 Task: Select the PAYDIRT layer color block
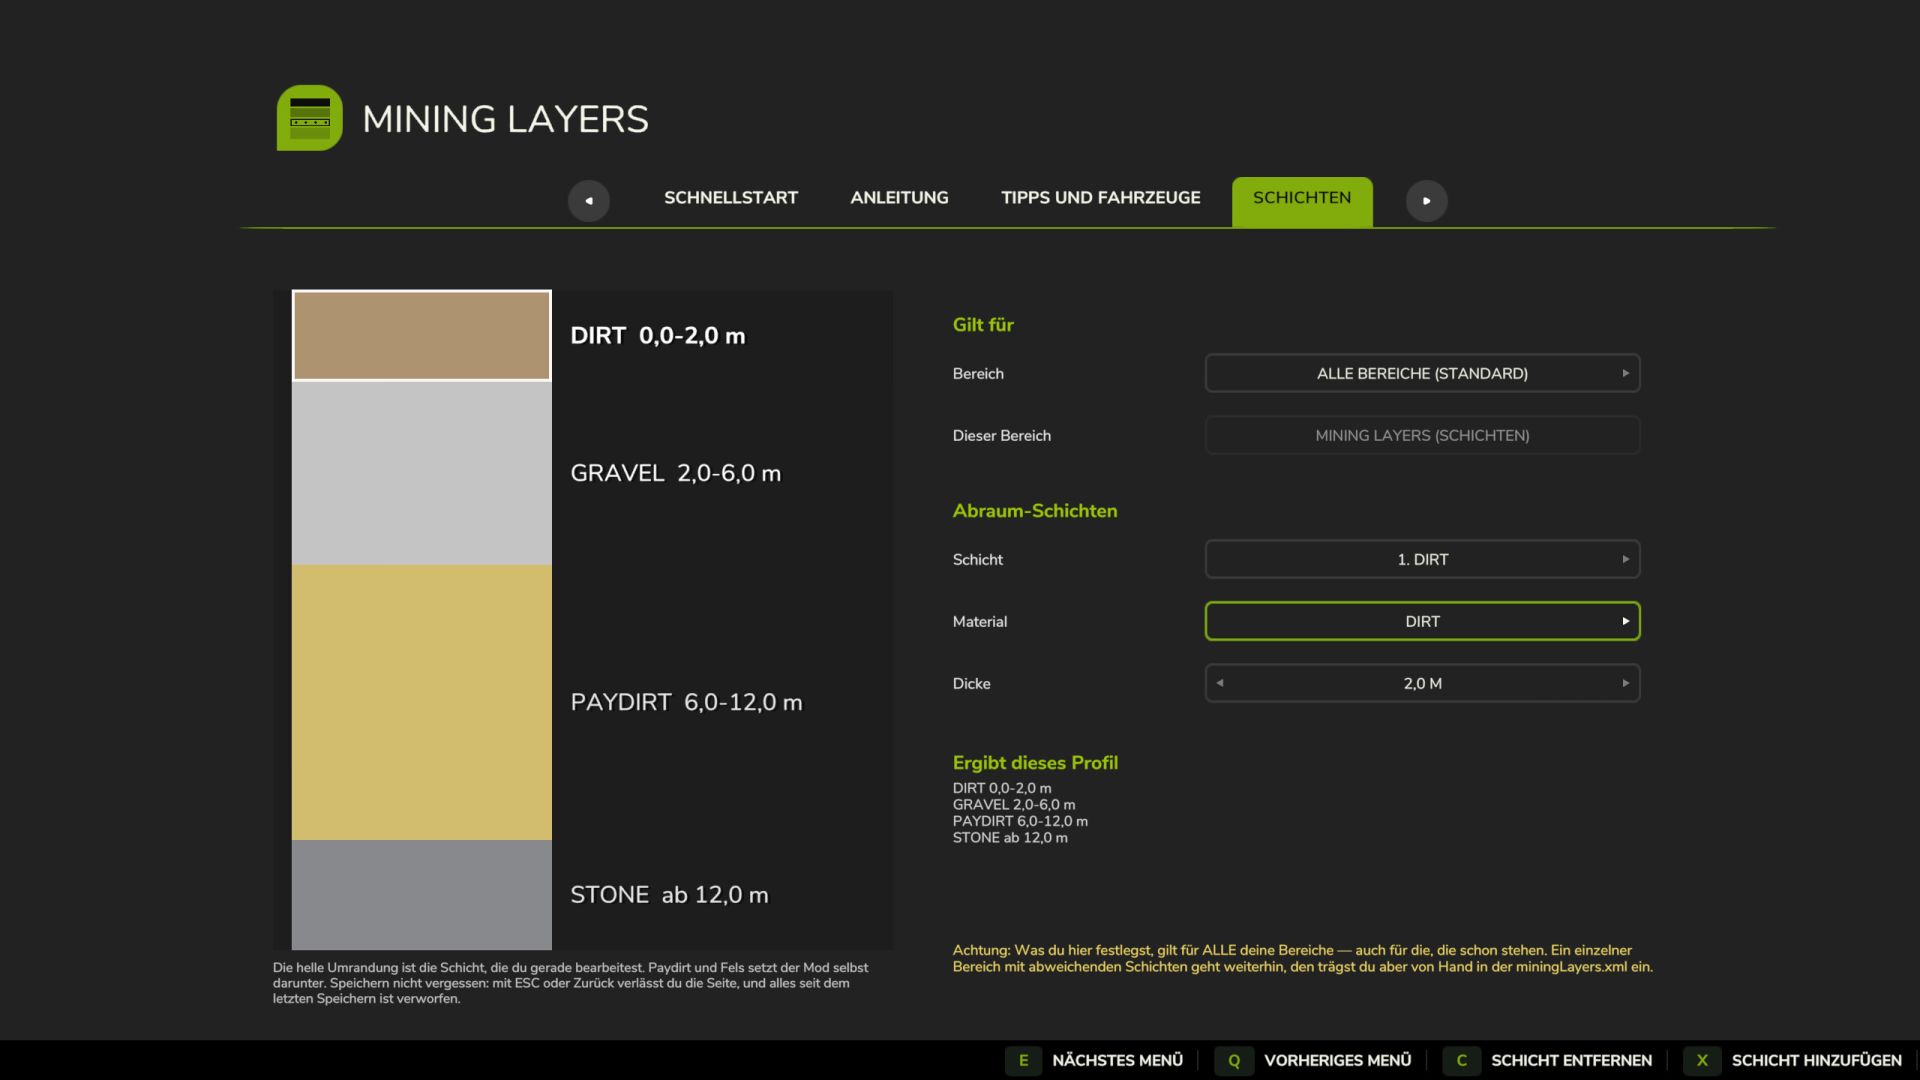click(x=421, y=702)
